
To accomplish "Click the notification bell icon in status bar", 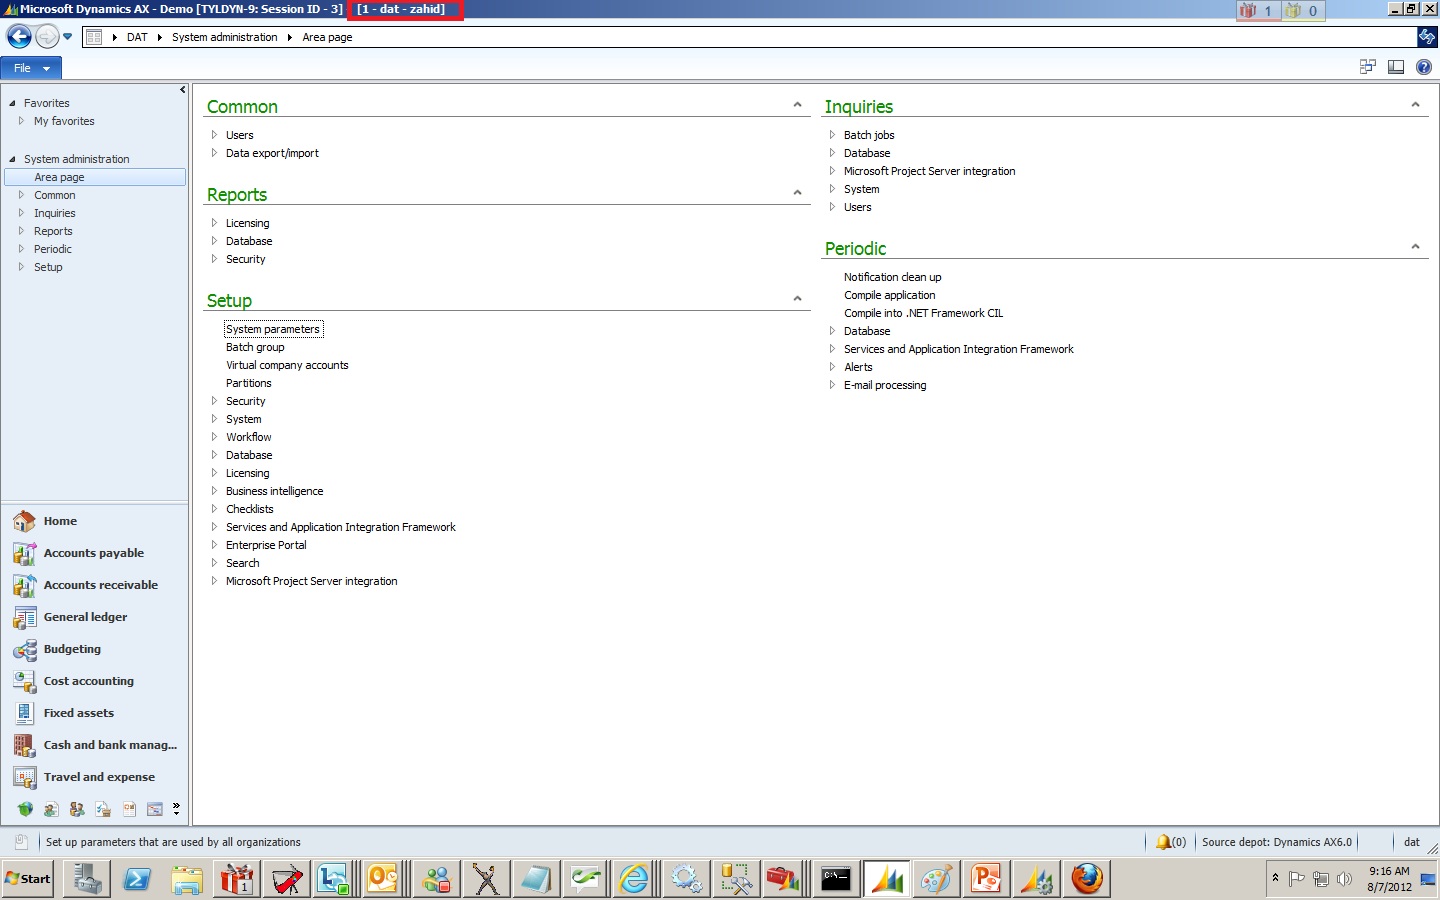I will tap(1163, 842).
